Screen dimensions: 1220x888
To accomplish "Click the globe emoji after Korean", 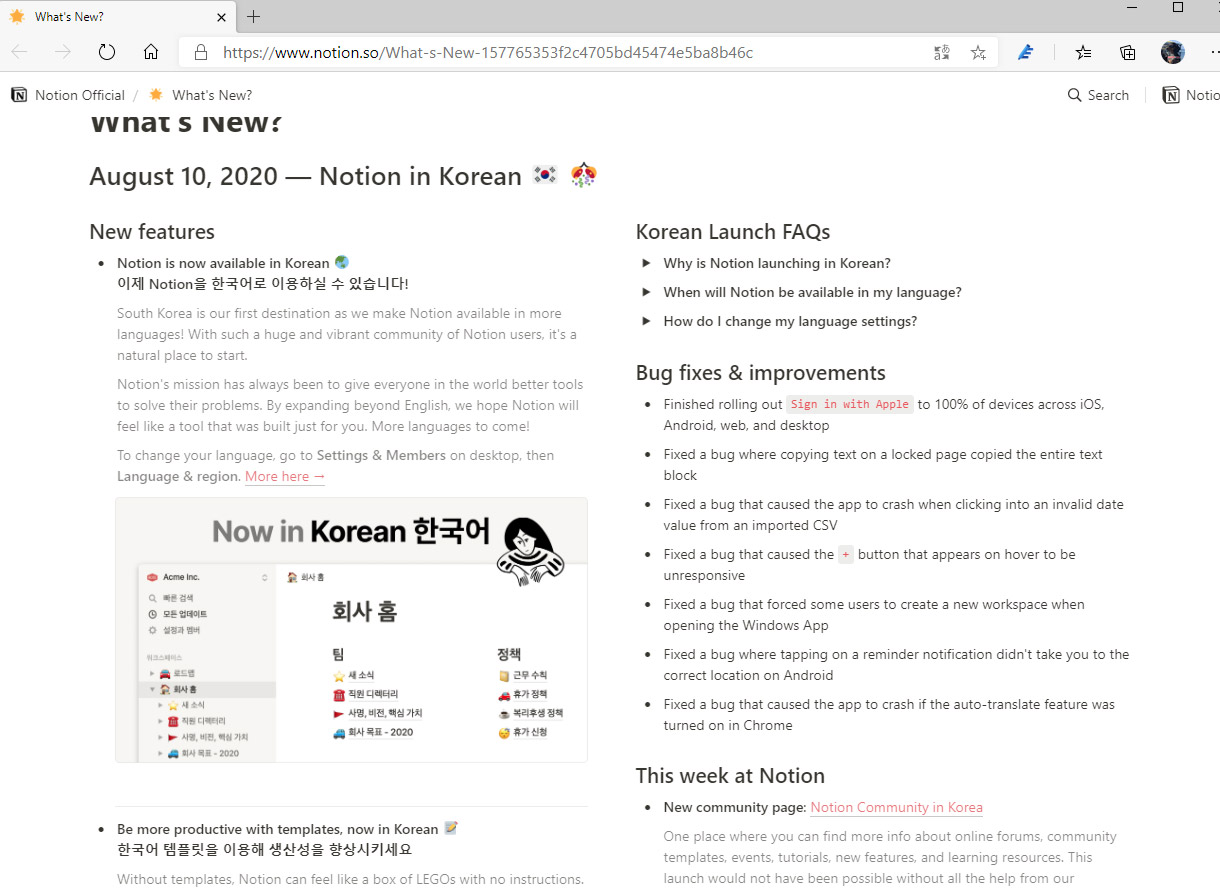I will 342,262.
